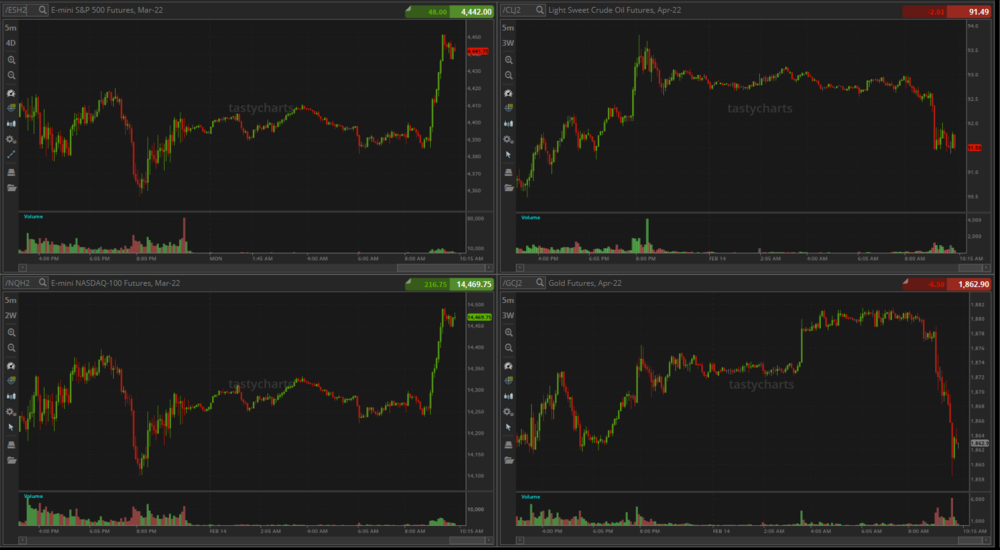The height and width of the screenshot is (550, 1000).
Task: Open chart settings gear on S&P 500 chart
Action: pos(11,139)
